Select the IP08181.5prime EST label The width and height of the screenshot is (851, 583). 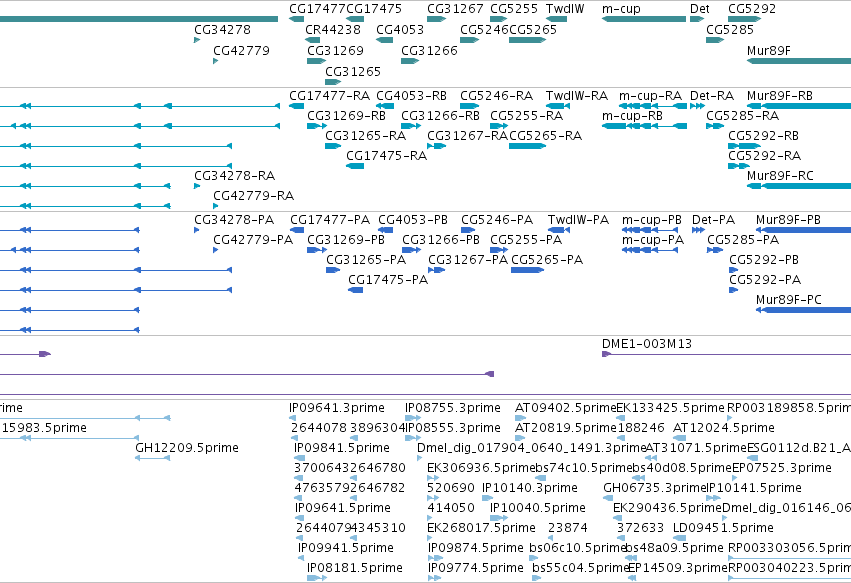pos(355,568)
